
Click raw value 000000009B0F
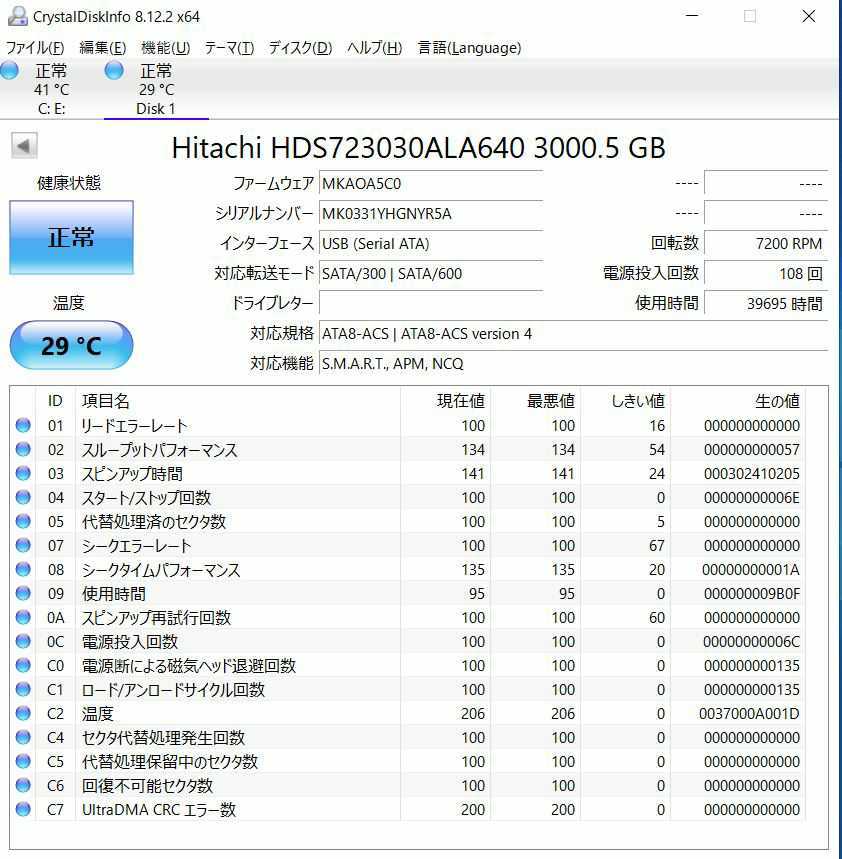point(752,594)
